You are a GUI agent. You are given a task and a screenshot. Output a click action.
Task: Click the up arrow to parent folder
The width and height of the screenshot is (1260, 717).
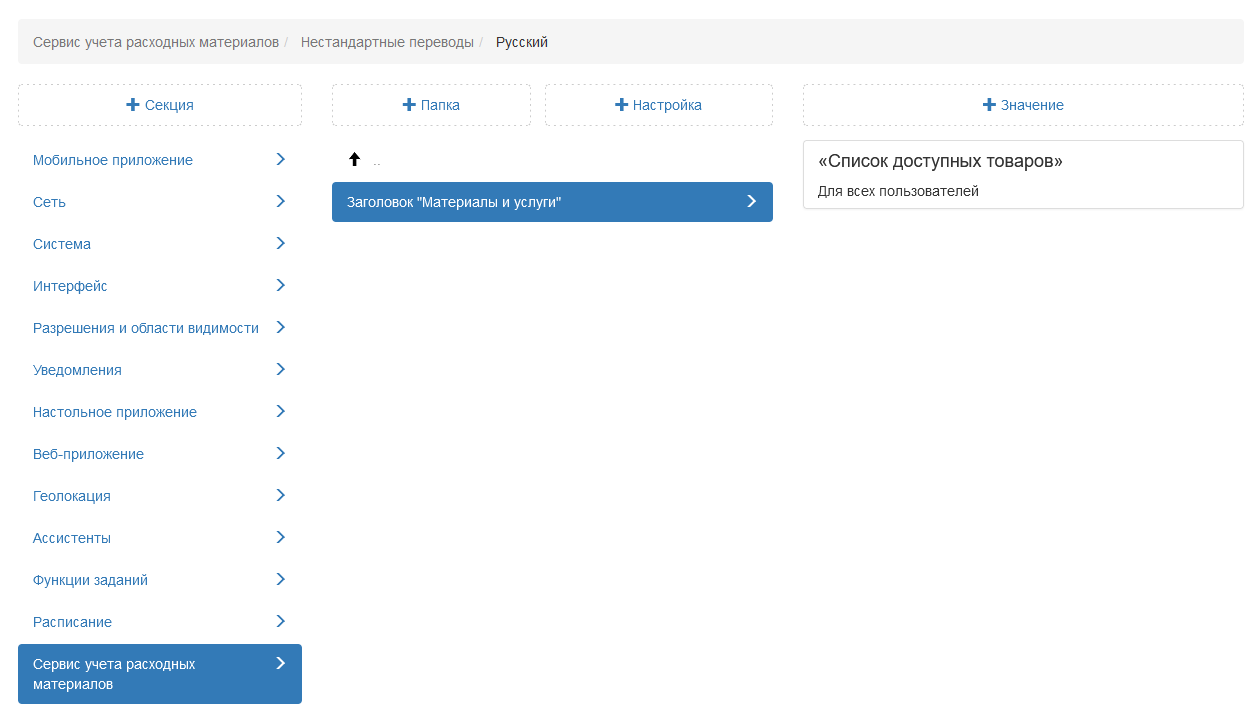tap(354, 160)
